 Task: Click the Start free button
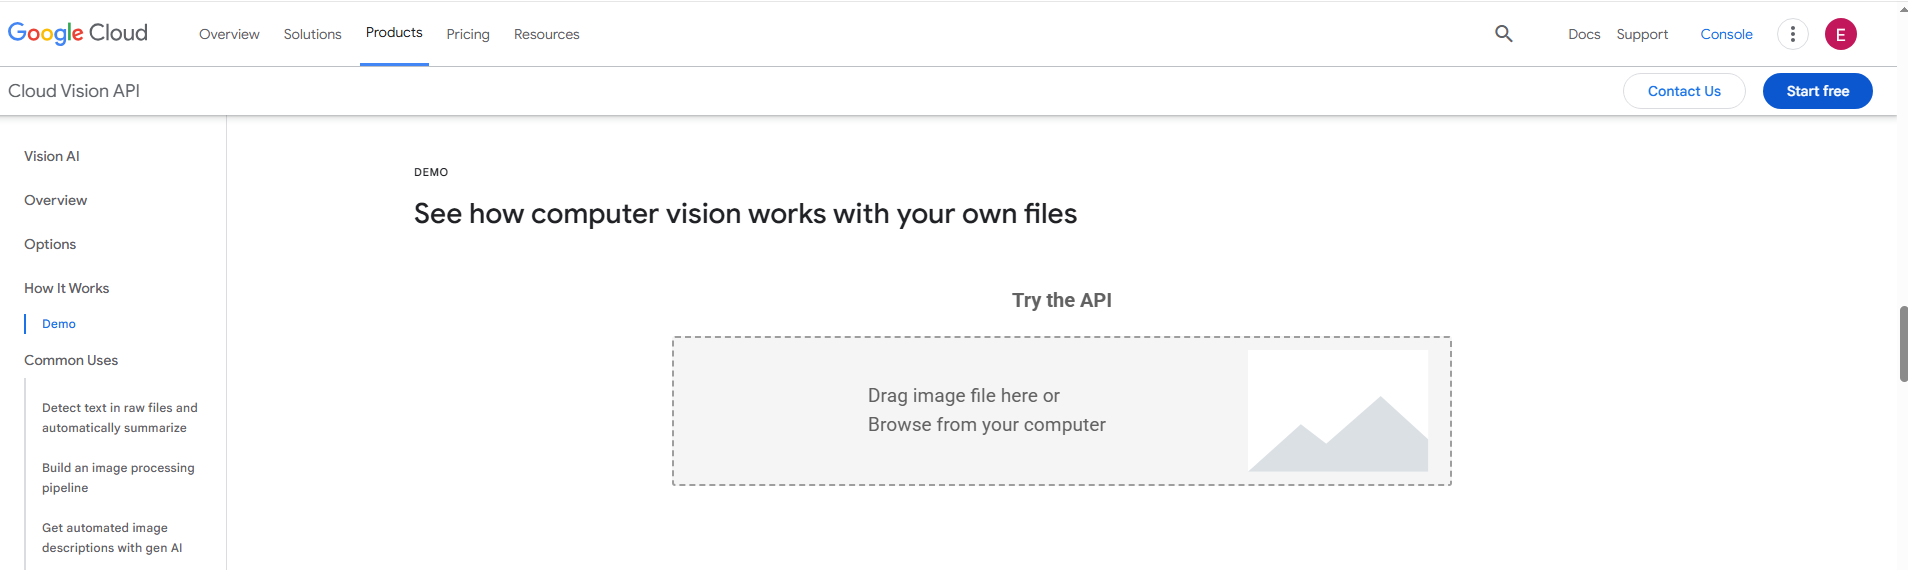(x=1817, y=91)
